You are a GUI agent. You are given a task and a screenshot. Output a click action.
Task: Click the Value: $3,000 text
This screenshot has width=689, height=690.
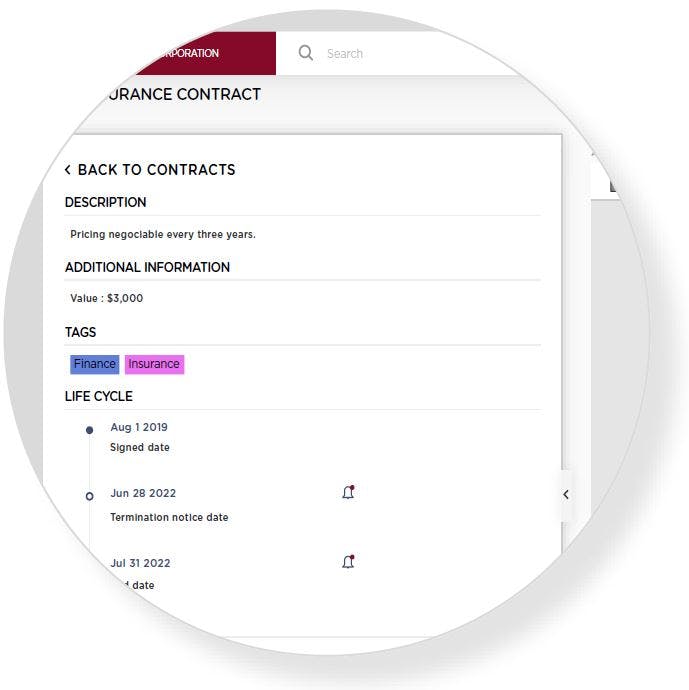[x=106, y=298]
